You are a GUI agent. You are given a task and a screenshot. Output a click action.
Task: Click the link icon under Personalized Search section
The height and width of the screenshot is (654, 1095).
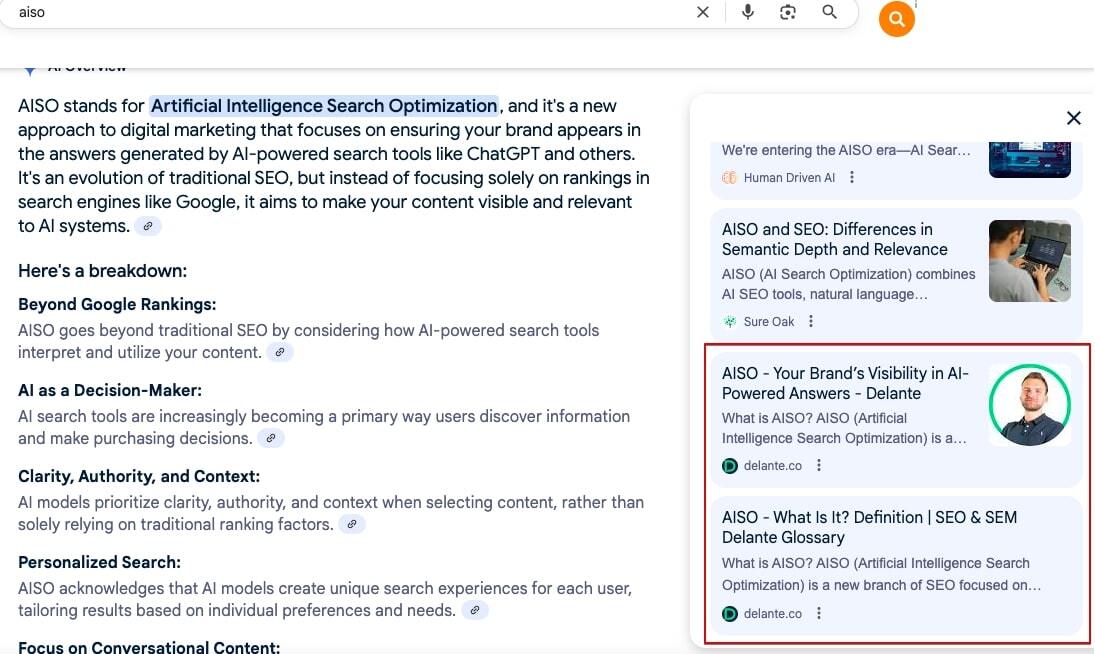pyautogui.click(x=475, y=609)
